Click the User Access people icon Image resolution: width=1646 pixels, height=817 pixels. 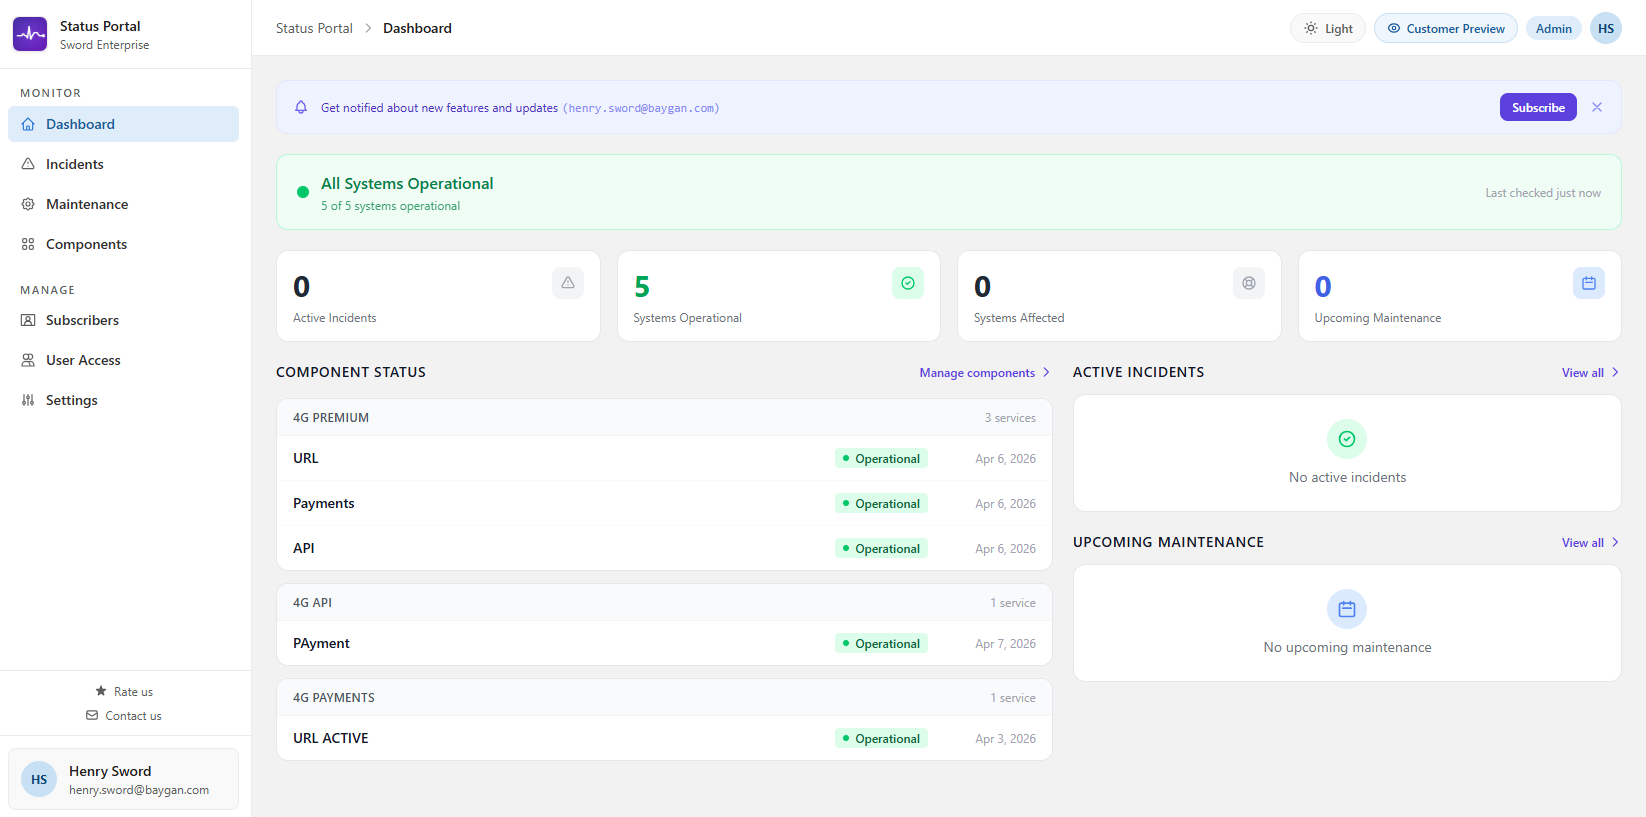coord(28,360)
